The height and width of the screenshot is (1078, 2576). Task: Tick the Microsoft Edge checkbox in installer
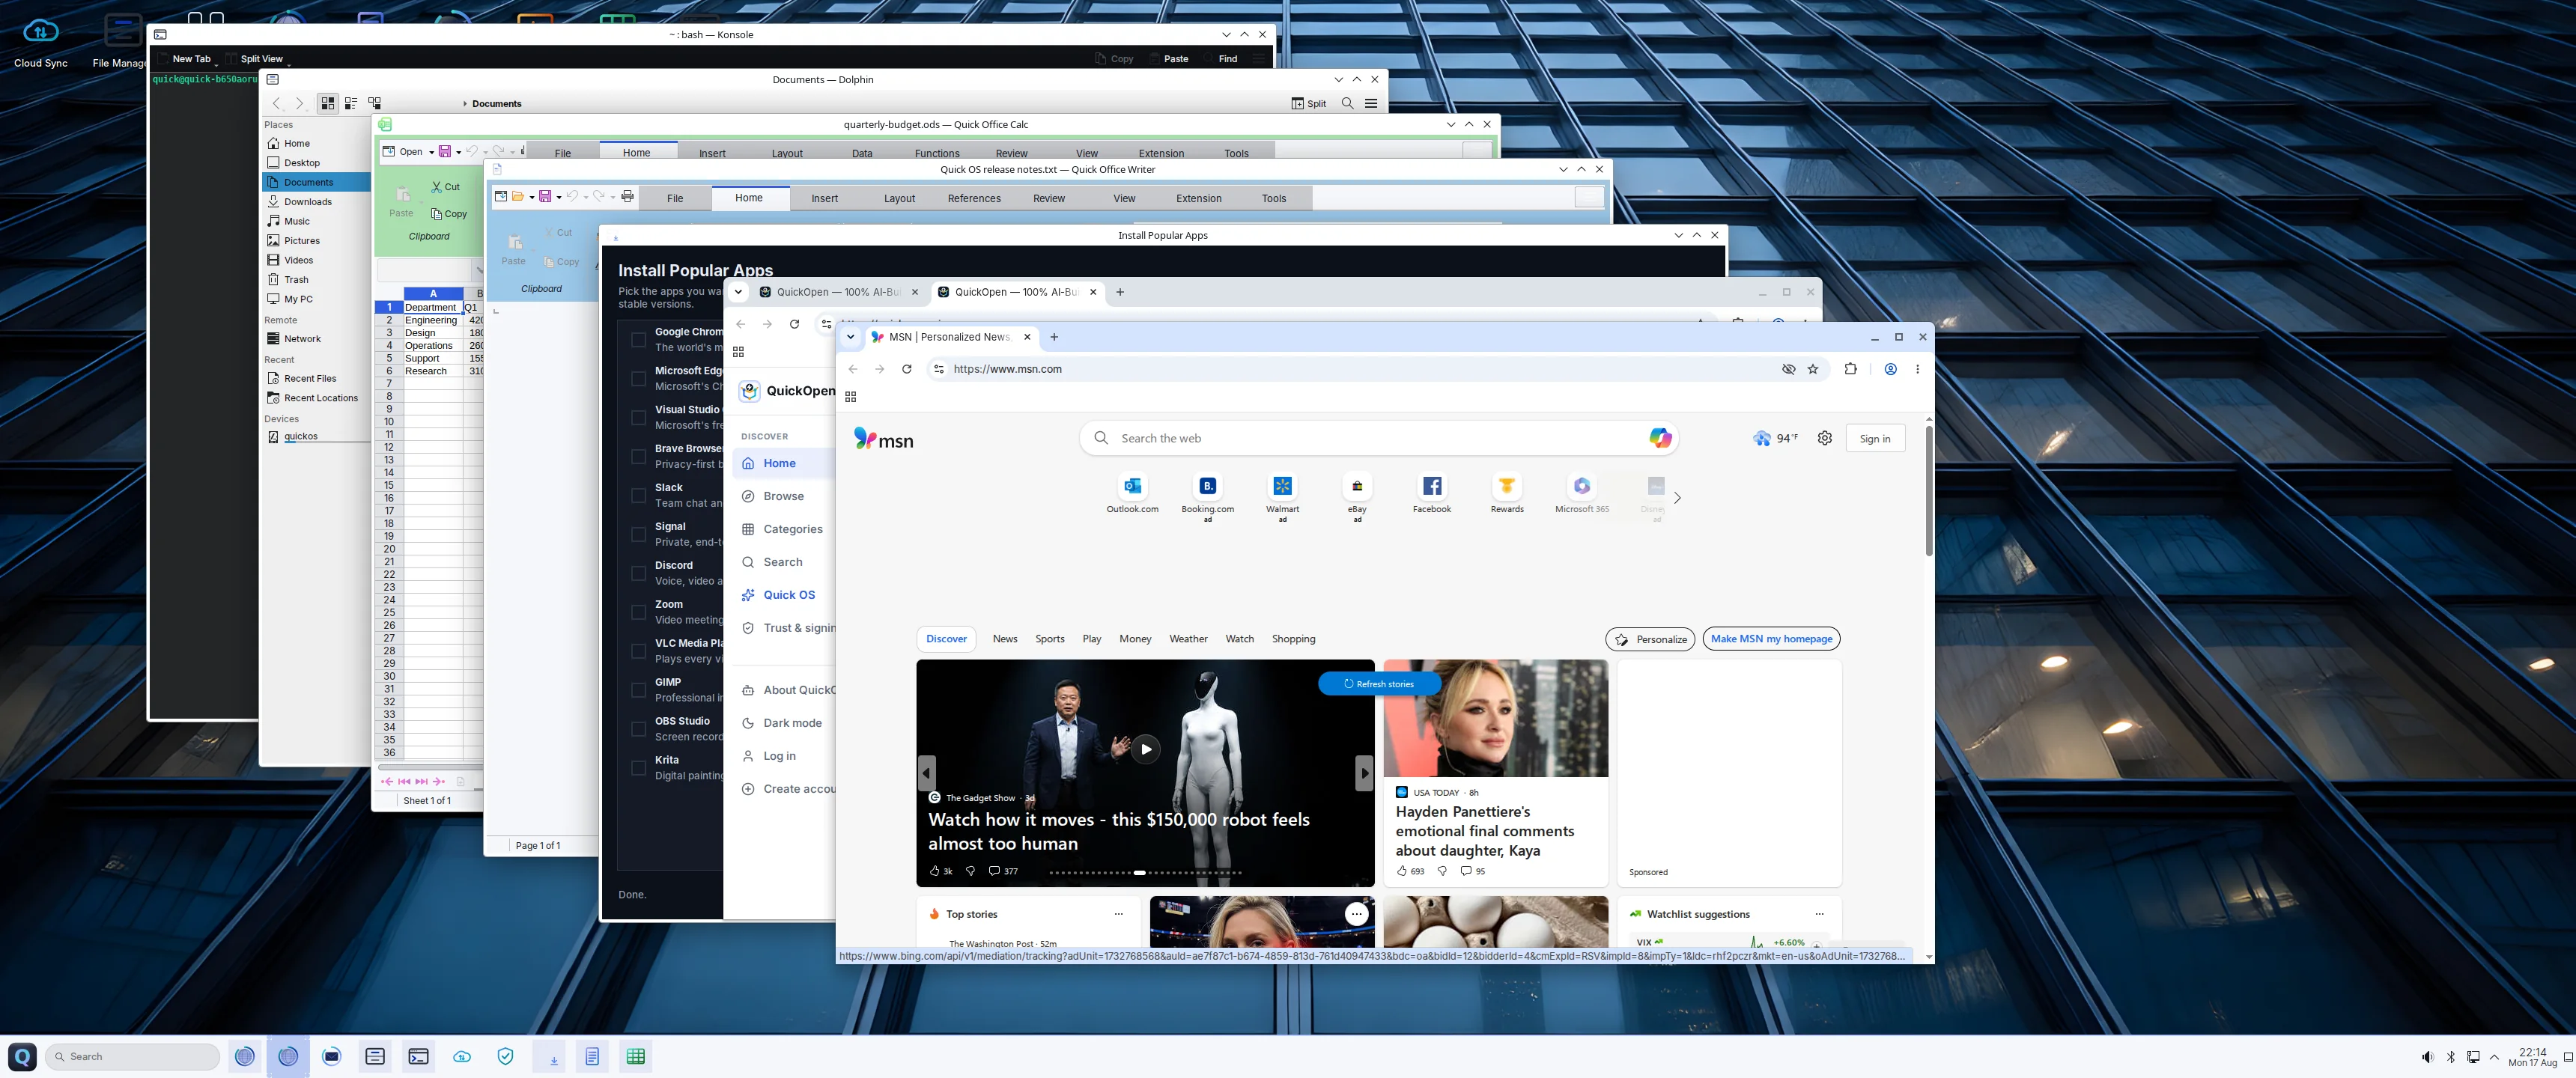638,379
